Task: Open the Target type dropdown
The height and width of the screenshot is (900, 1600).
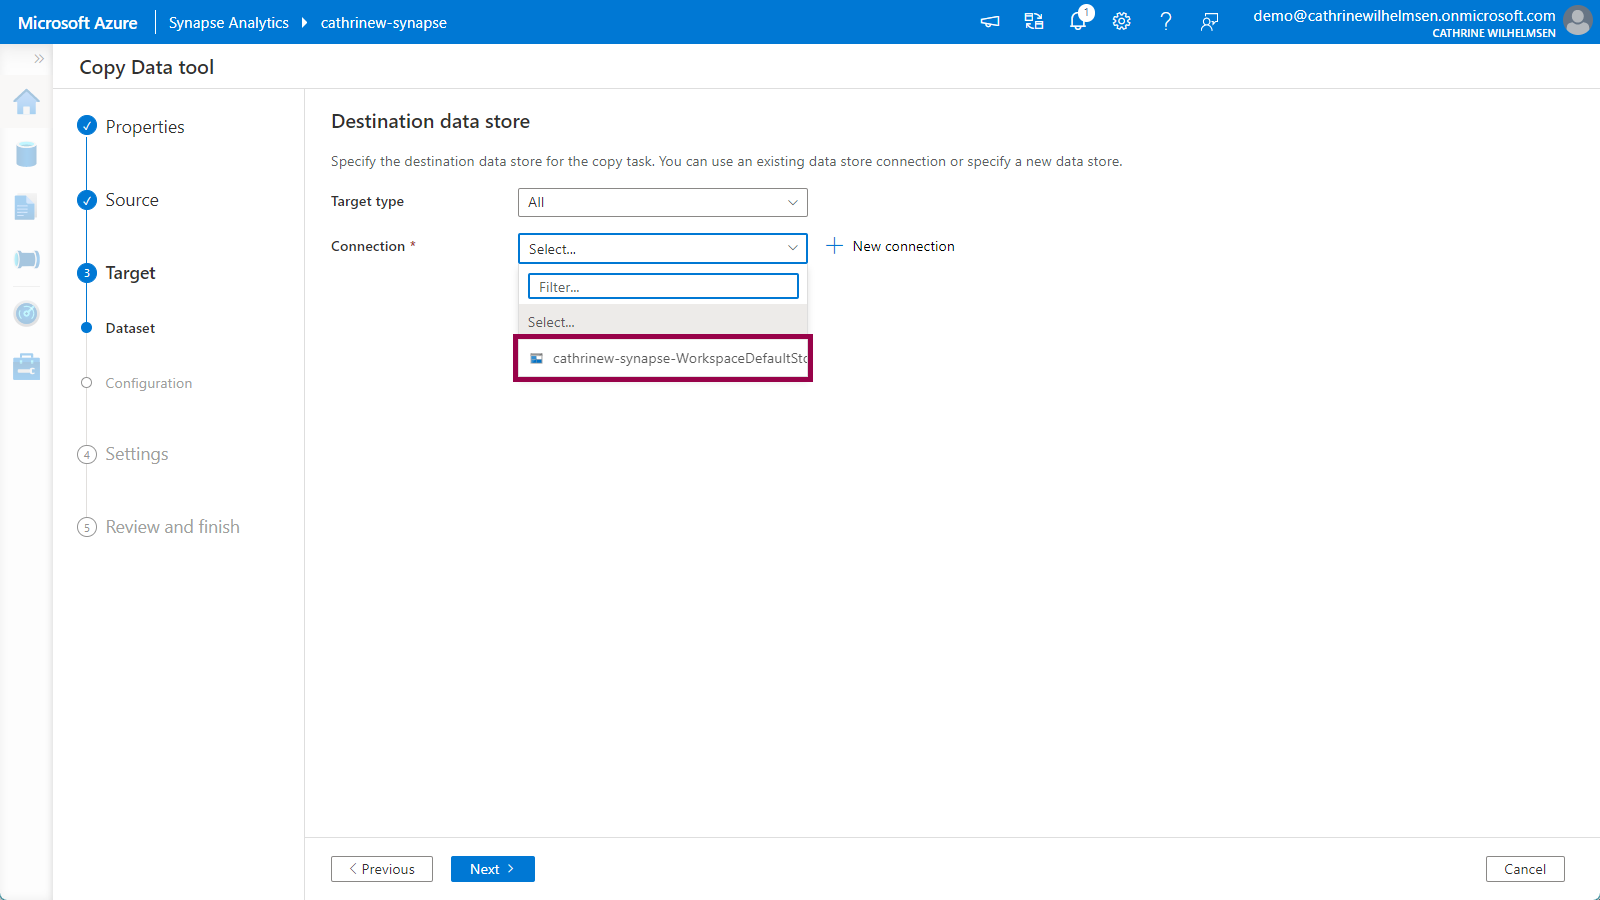Action: click(x=662, y=202)
